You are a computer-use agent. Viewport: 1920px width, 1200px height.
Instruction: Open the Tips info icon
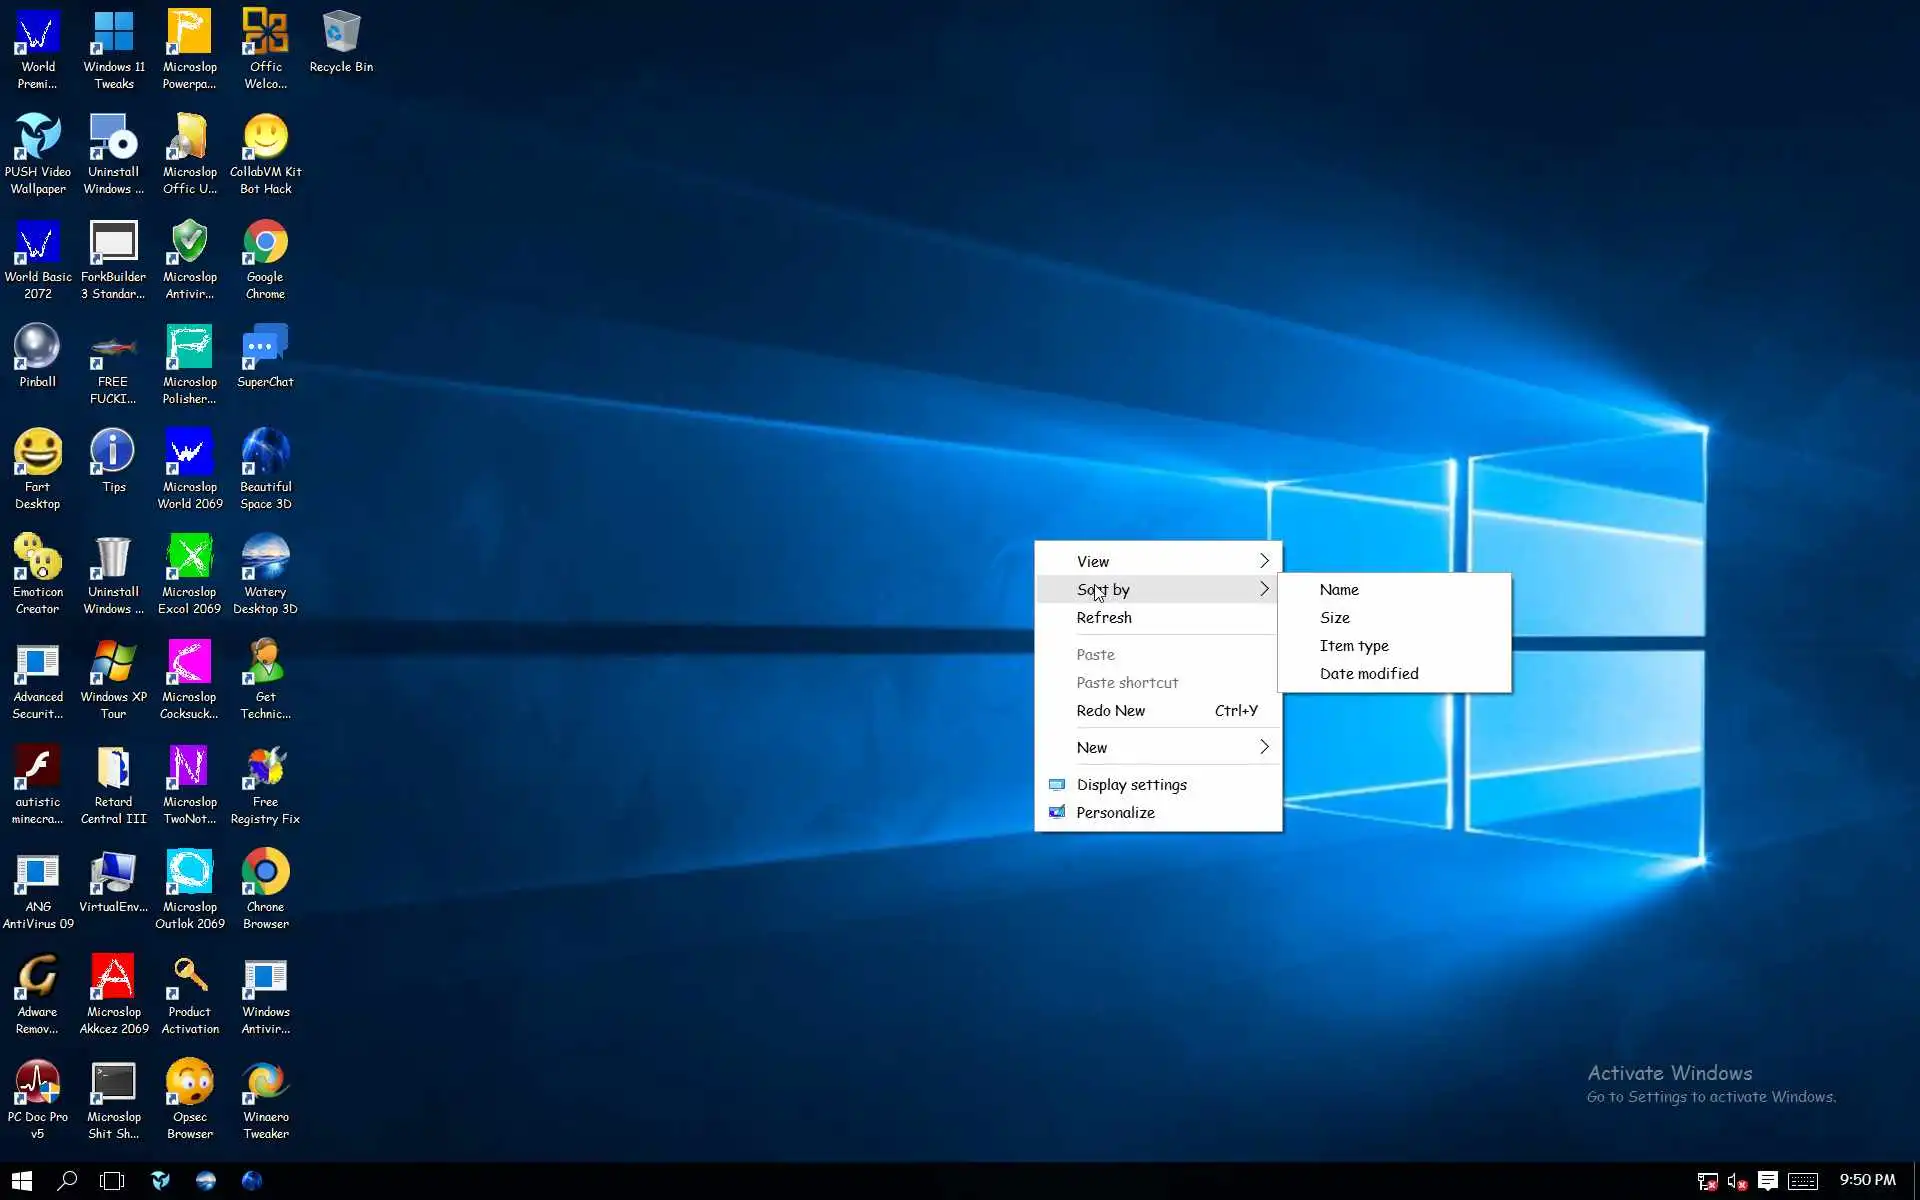click(113, 458)
